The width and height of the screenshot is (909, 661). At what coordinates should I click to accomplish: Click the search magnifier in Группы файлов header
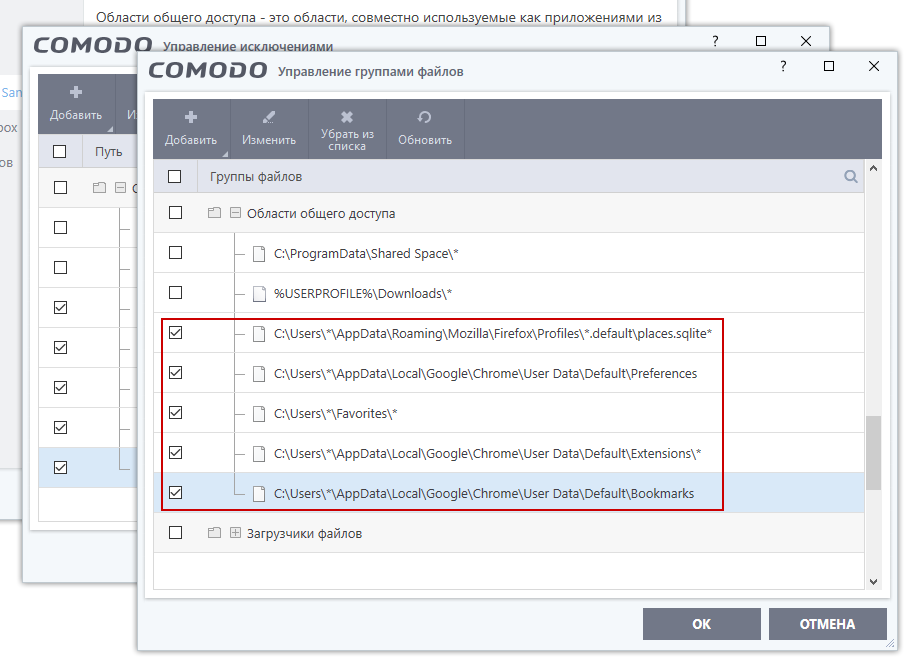click(x=850, y=176)
